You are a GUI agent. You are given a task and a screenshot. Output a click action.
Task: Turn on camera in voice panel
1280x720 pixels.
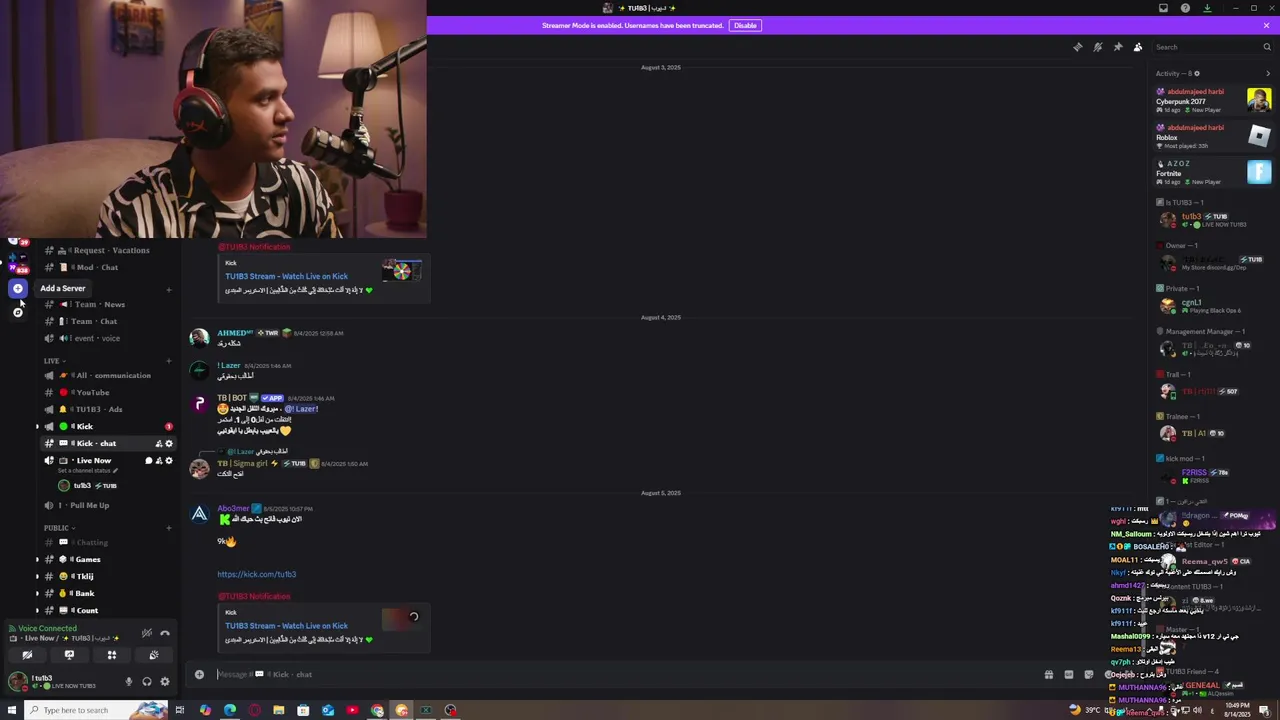(27, 655)
